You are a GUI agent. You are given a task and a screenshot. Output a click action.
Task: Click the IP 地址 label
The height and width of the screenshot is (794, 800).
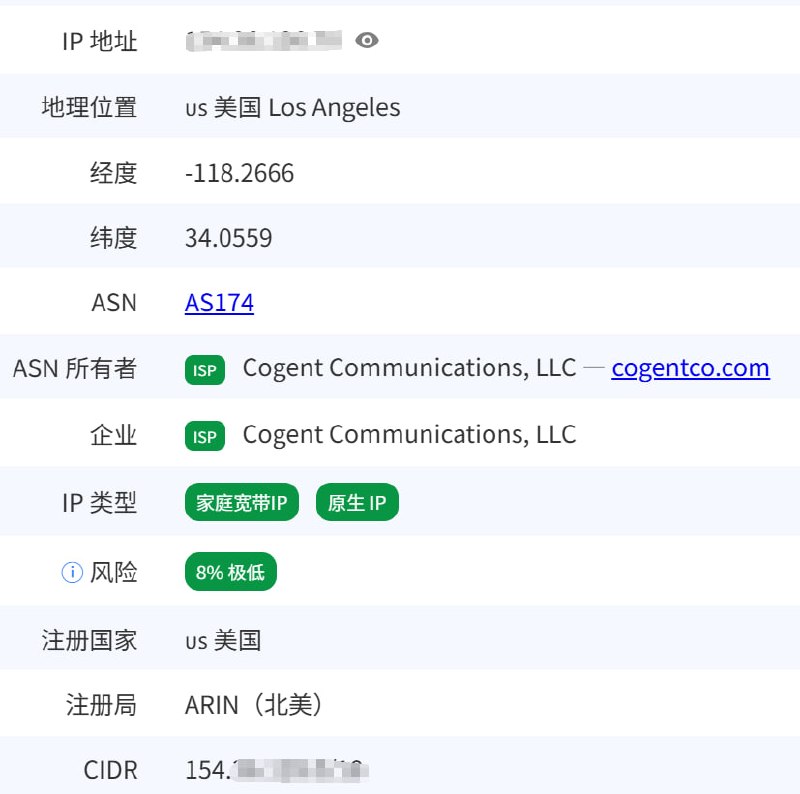click(x=99, y=41)
